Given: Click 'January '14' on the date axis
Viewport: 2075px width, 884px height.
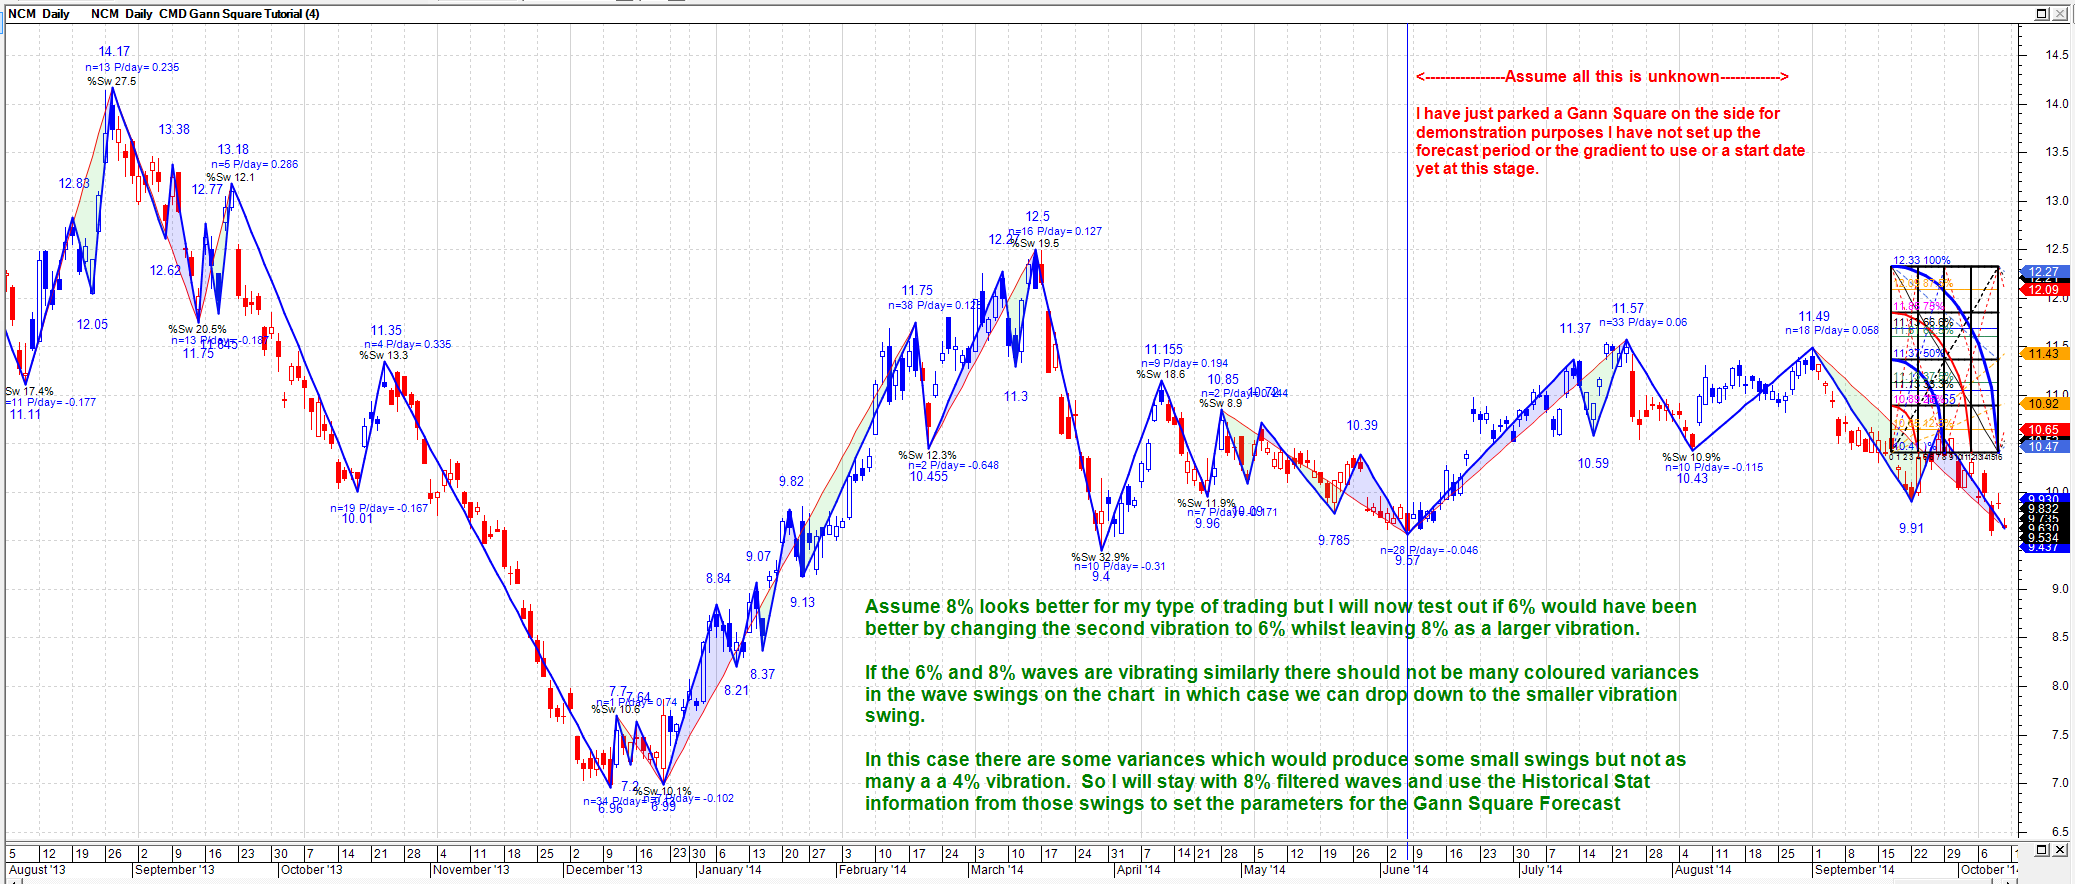Looking at the screenshot, I should (730, 870).
